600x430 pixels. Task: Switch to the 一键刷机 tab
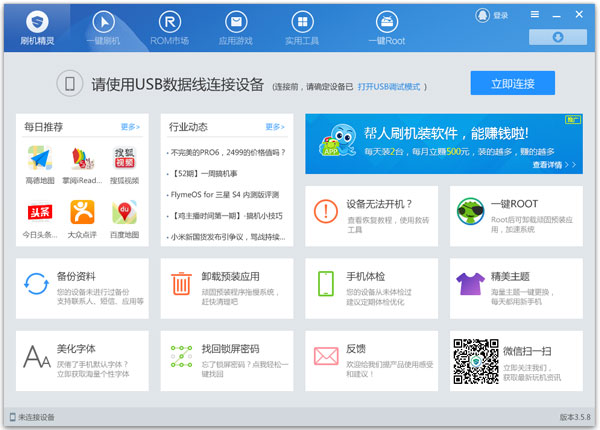coord(103,28)
